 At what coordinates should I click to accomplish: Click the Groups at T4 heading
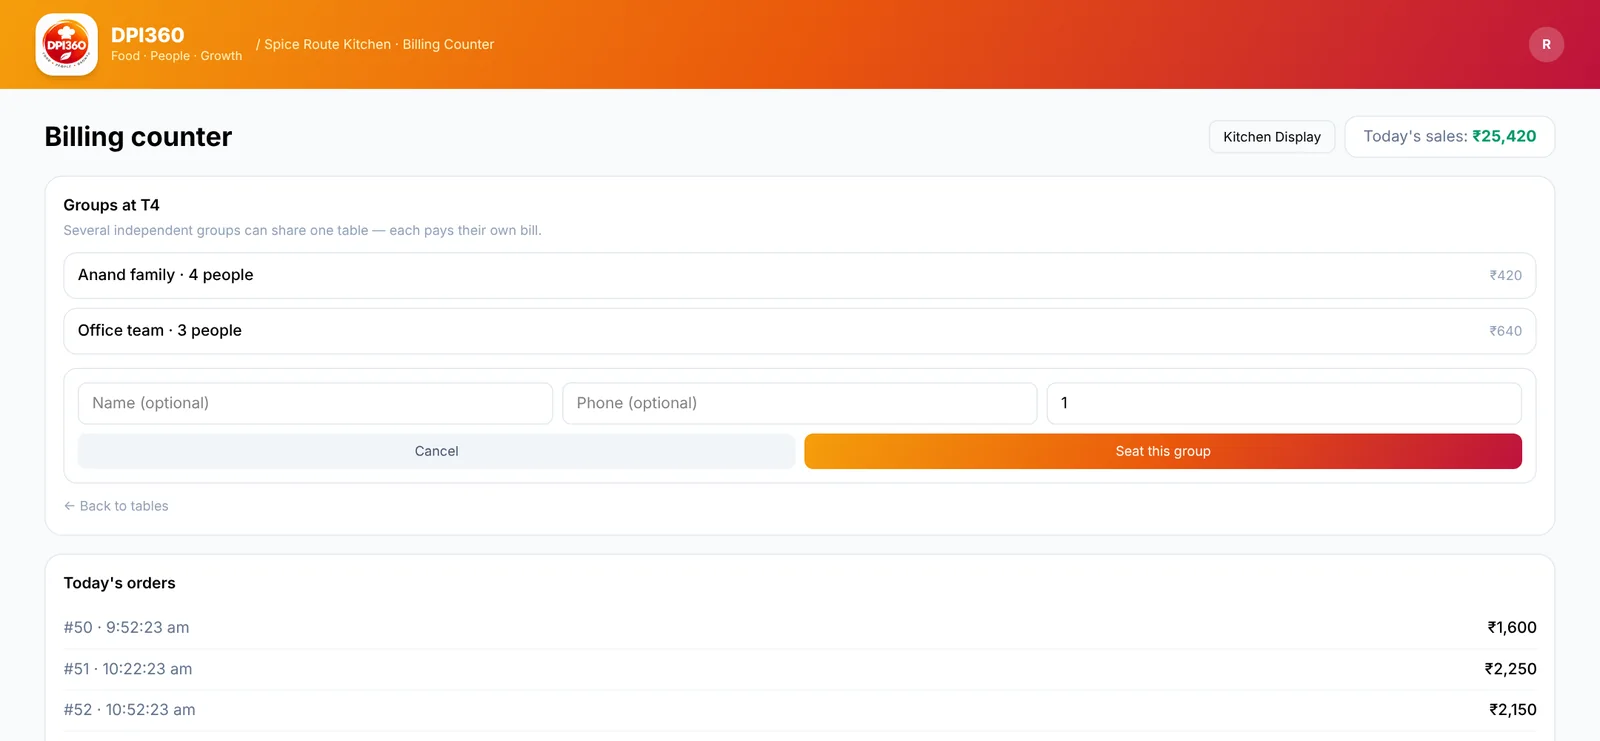(112, 205)
